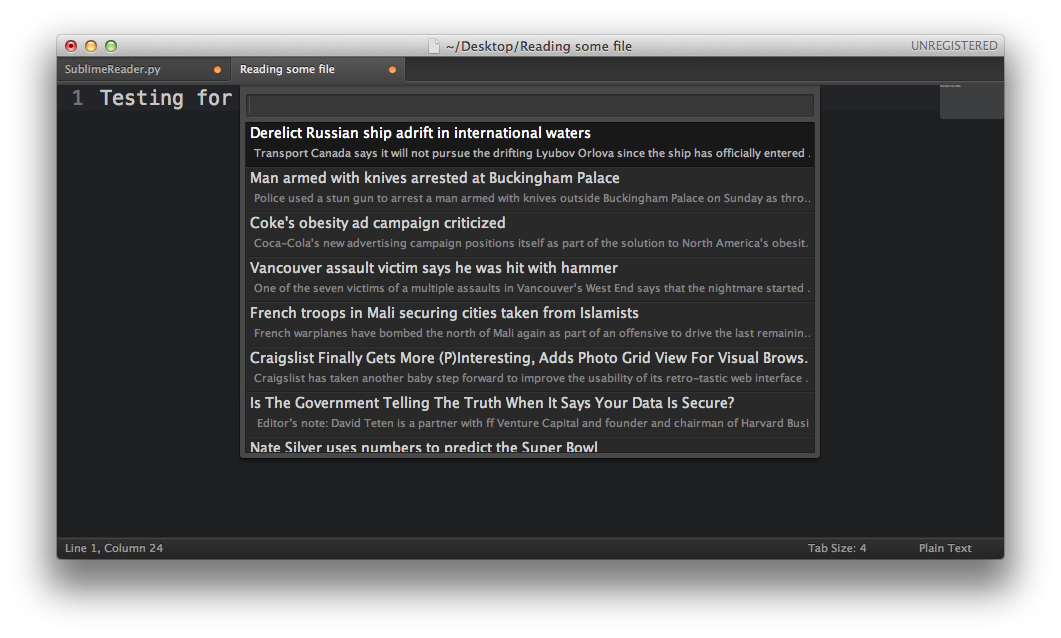Click the unsaved dot on SublimeReader.py tab

coord(217,70)
